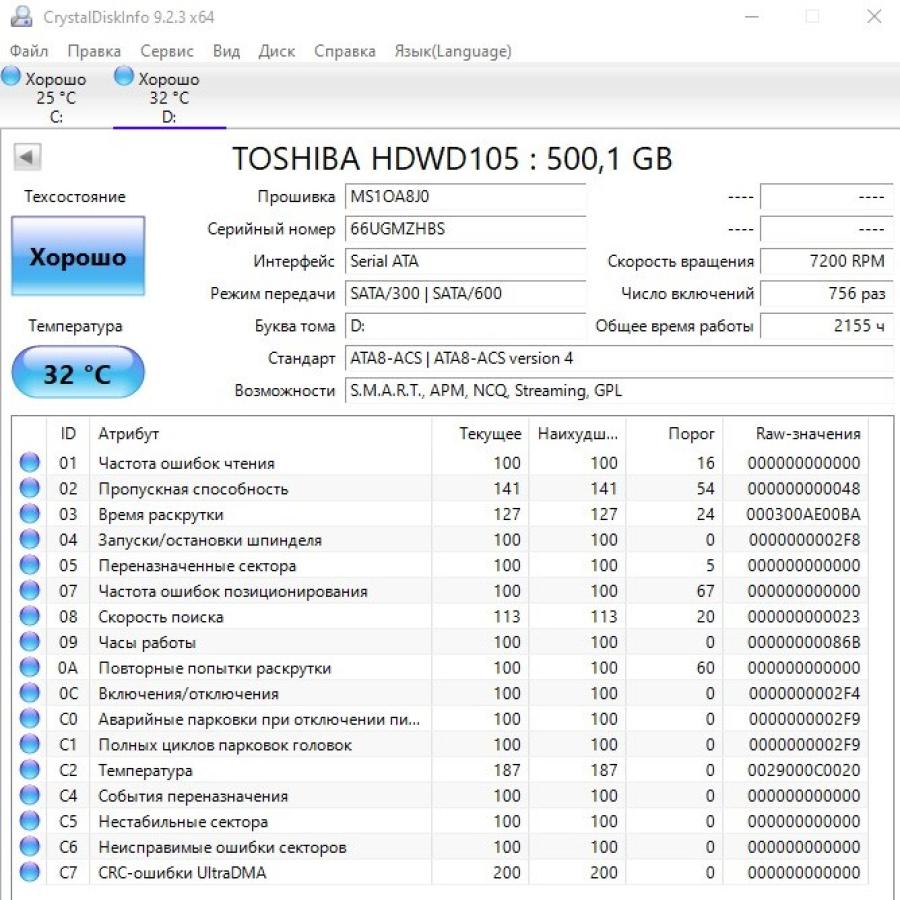Click the 32 °C temperature indicator
Image resolution: width=900 pixels, height=900 pixels.
point(78,372)
